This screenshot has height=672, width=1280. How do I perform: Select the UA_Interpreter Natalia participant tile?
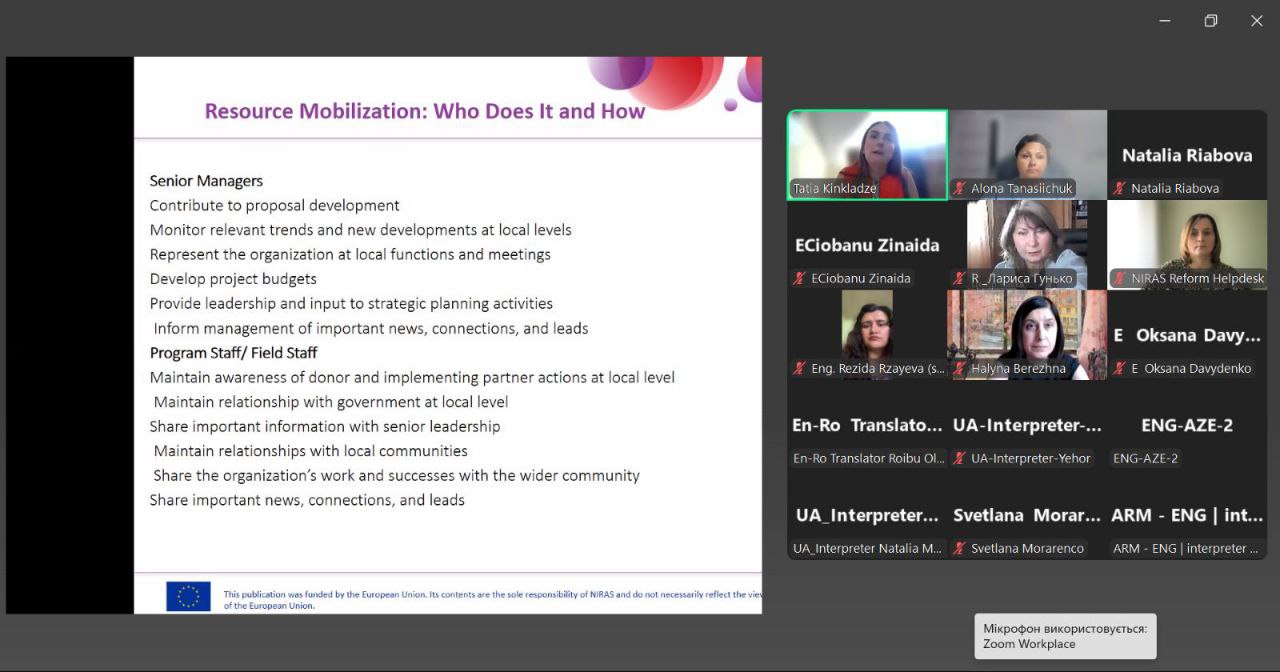(867, 515)
